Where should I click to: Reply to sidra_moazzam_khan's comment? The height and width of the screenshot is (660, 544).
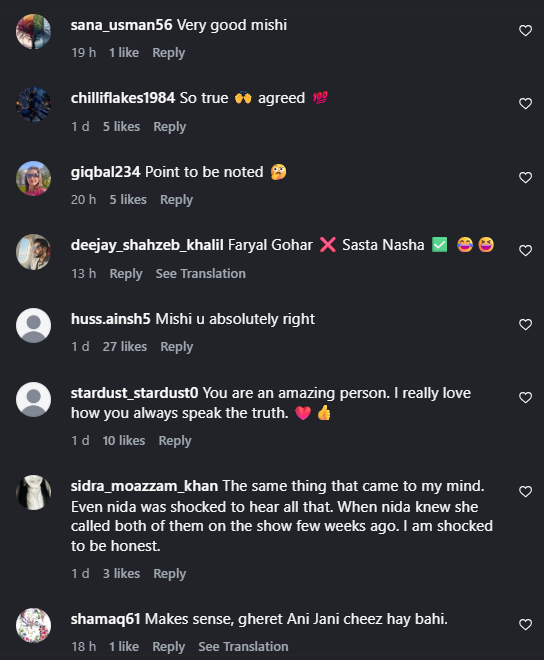click(x=169, y=574)
